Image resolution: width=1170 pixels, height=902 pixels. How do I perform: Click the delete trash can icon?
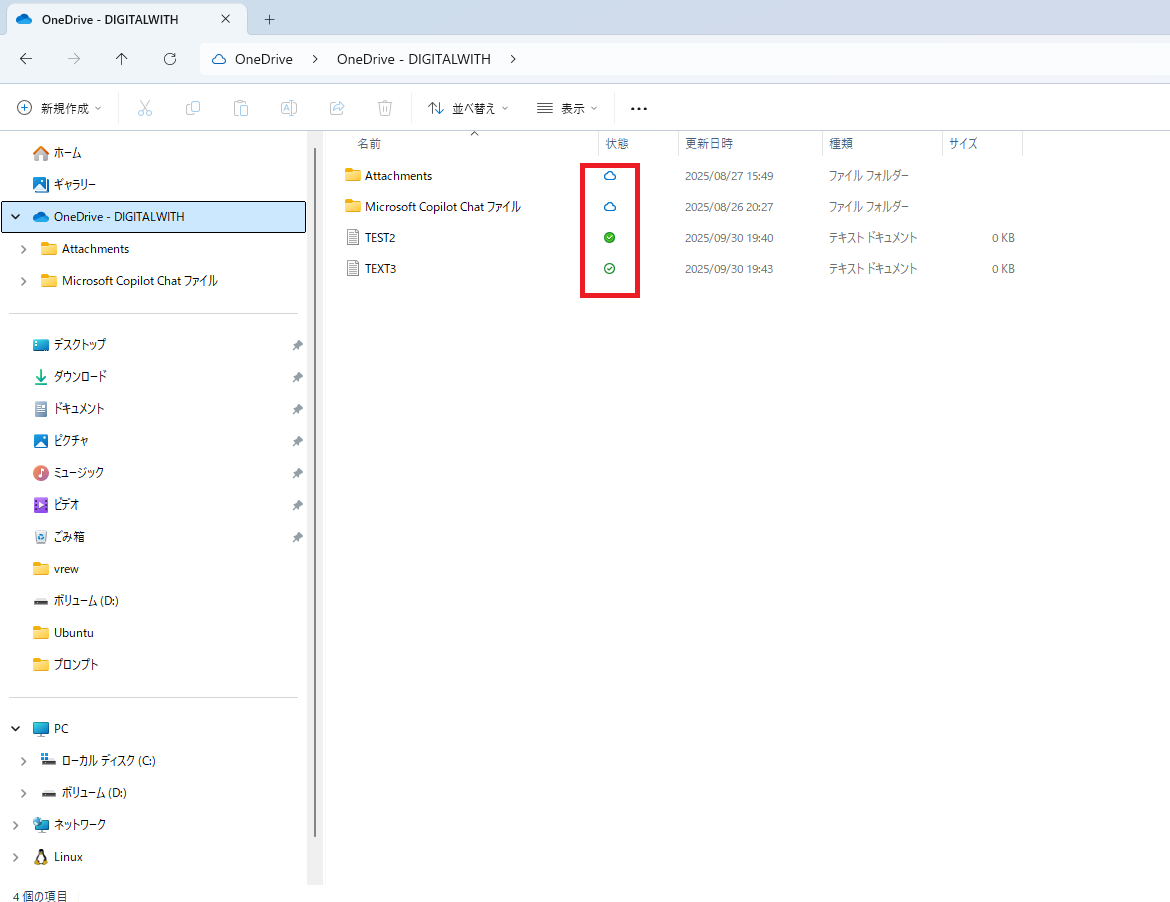[x=385, y=108]
